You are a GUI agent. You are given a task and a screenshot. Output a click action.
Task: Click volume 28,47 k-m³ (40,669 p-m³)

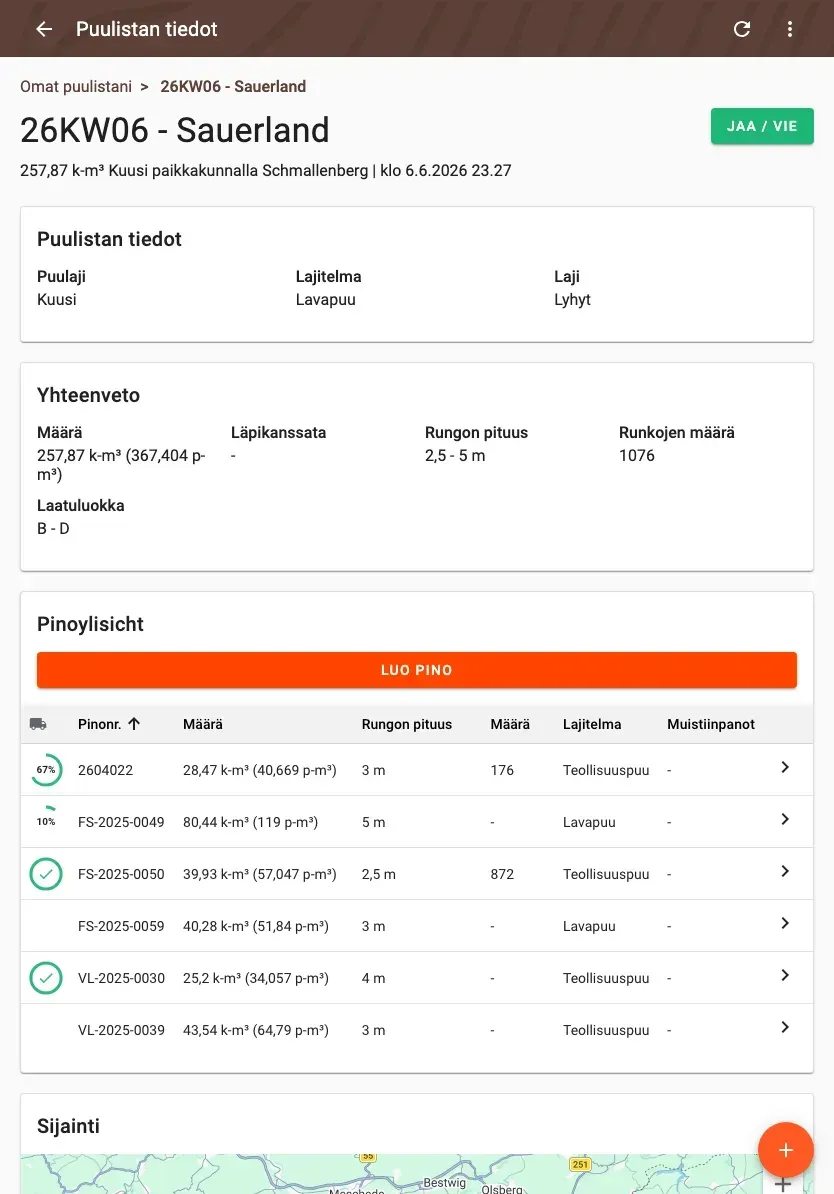(x=260, y=770)
